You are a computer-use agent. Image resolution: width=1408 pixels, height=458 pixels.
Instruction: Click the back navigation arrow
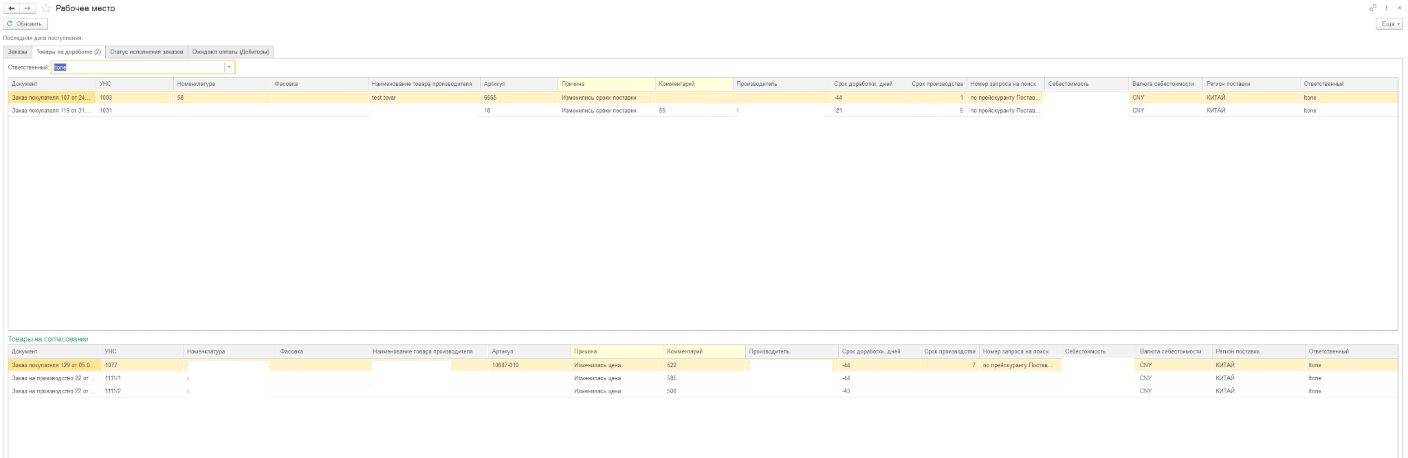[x=12, y=8]
